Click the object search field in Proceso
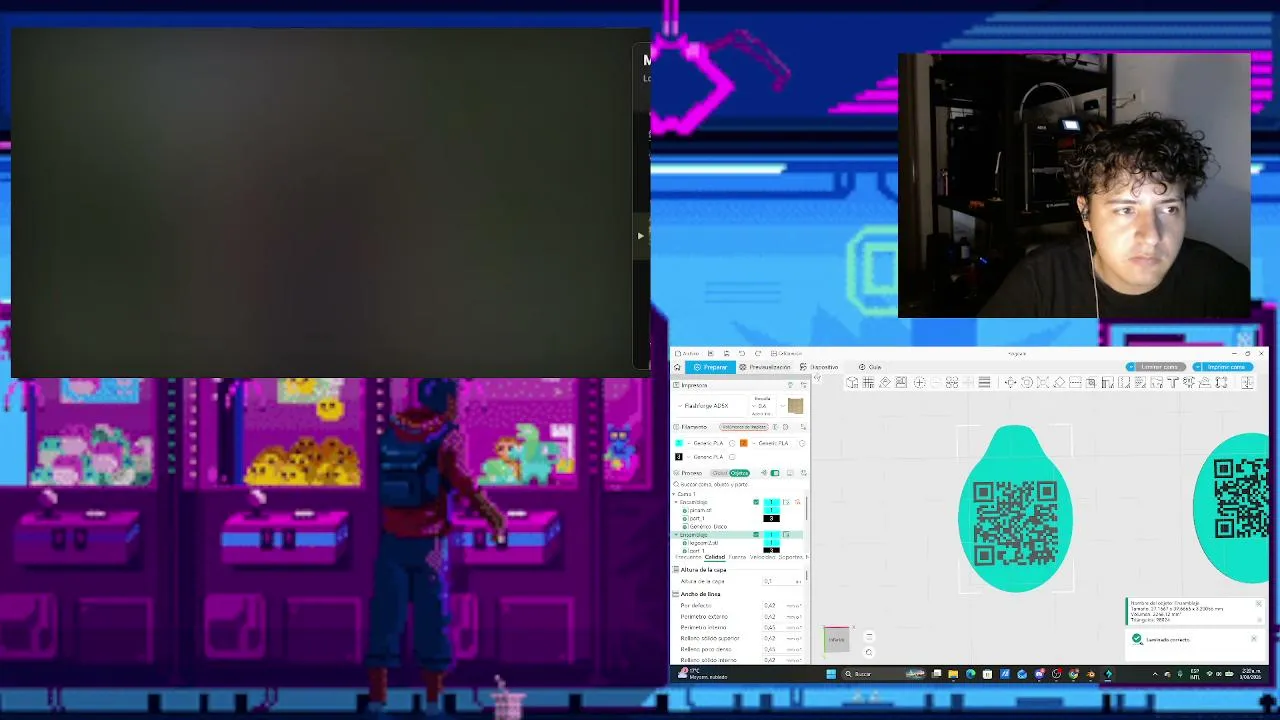This screenshot has height=720, width=1280. click(739, 484)
